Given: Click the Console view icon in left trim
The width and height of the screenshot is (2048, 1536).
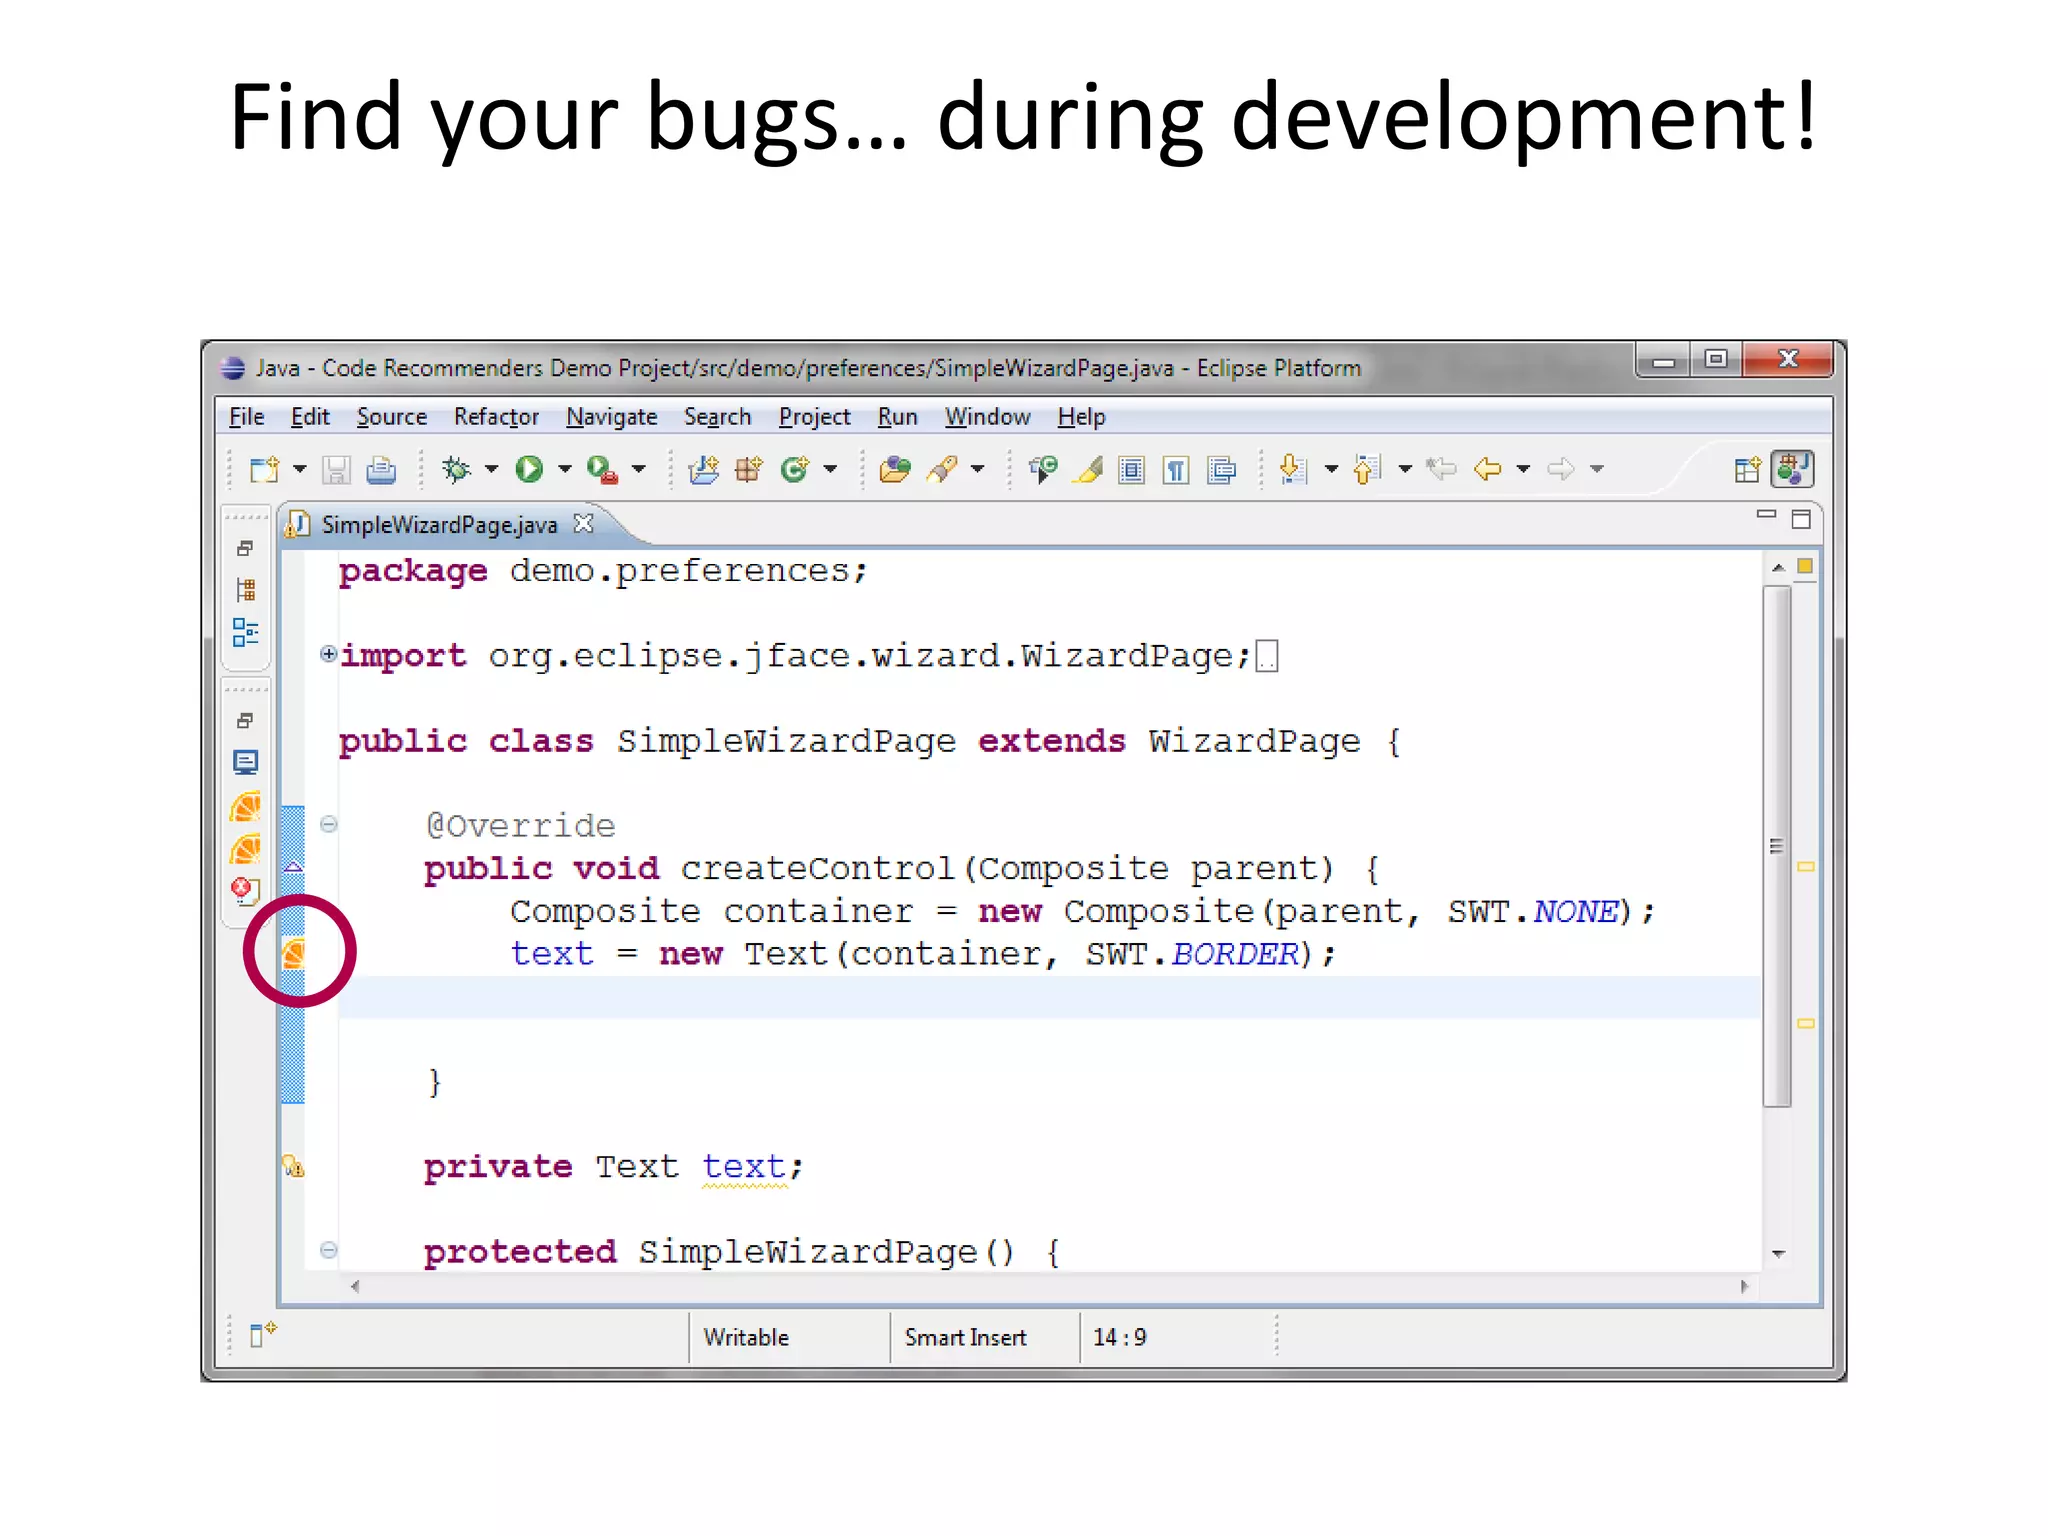Looking at the screenshot, I should coord(245,763).
